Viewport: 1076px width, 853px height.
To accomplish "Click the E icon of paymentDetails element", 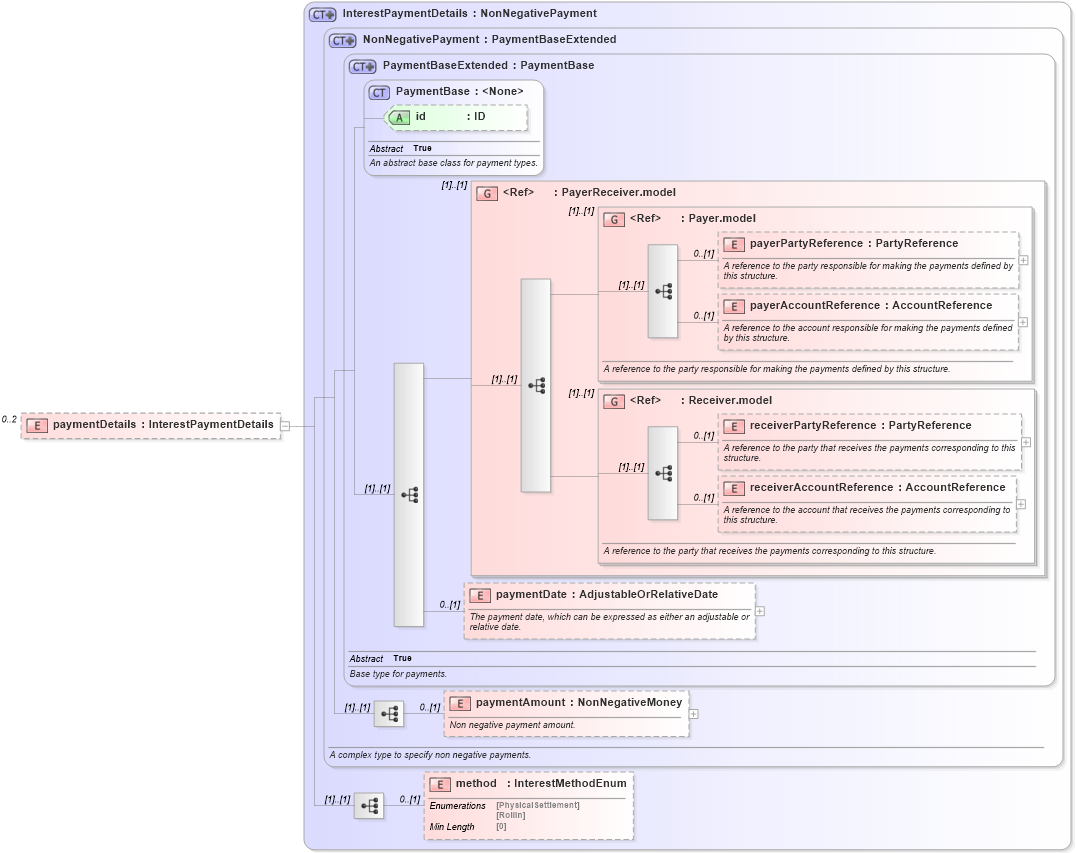I will tap(36, 425).
